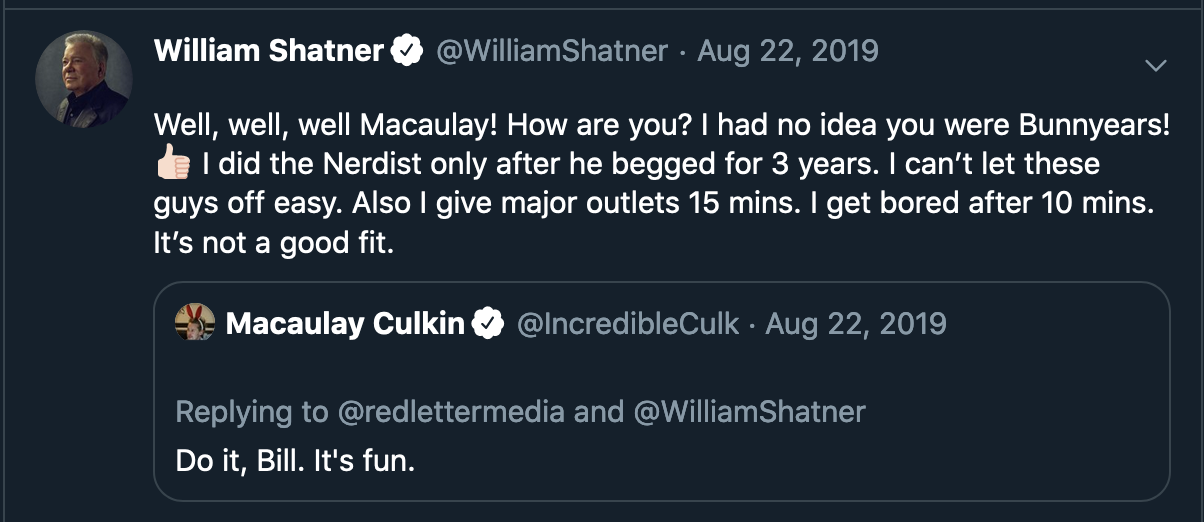
Task: Click the Macaulay Culkin display name
Action: 346,324
